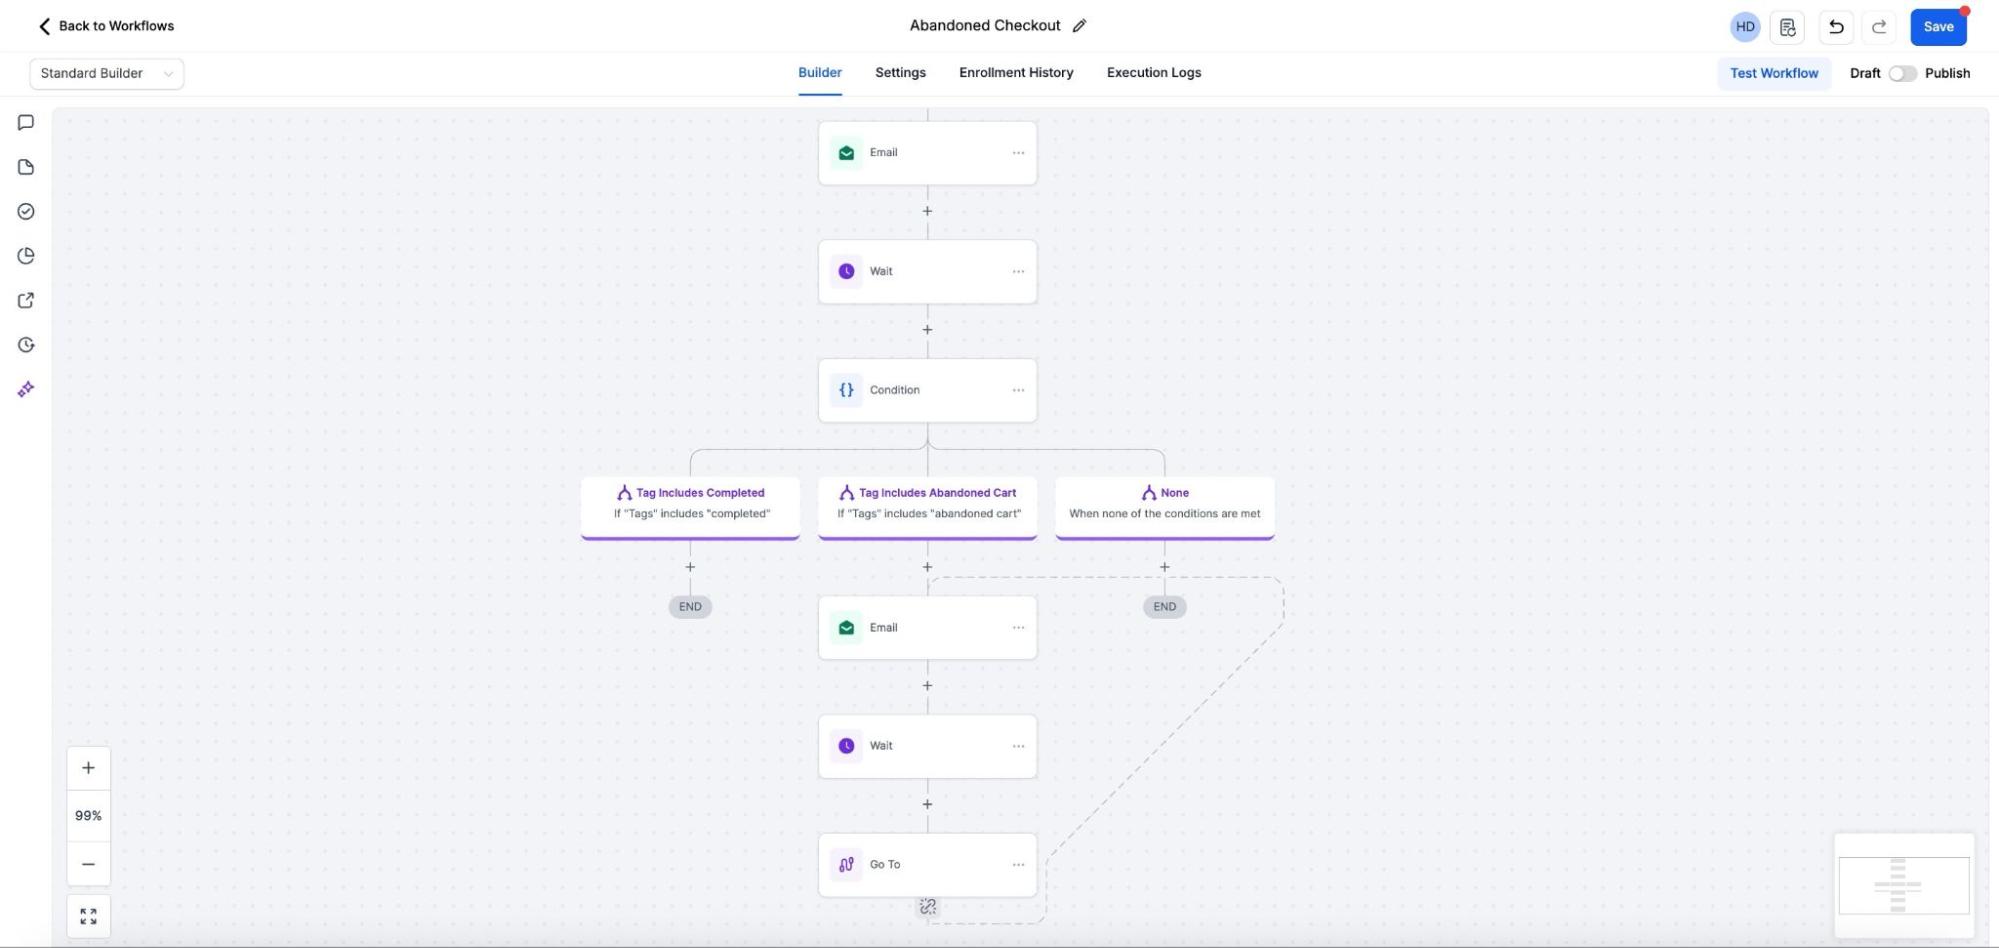Zoom in with the plus icon
The width and height of the screenshot is (1999, 948).
[88, 768]
